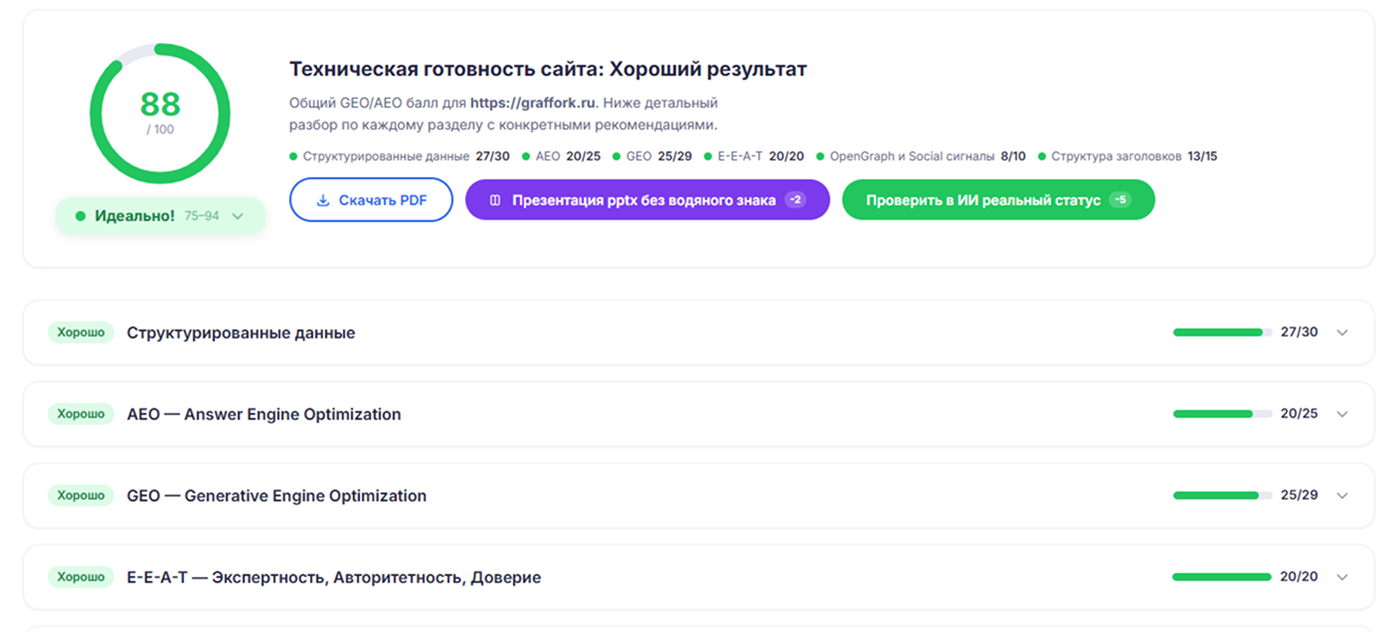This screenshot has width=1397, height=632.
Task: Click the Хорошо badge on GEO row
Action: point(81,495)
